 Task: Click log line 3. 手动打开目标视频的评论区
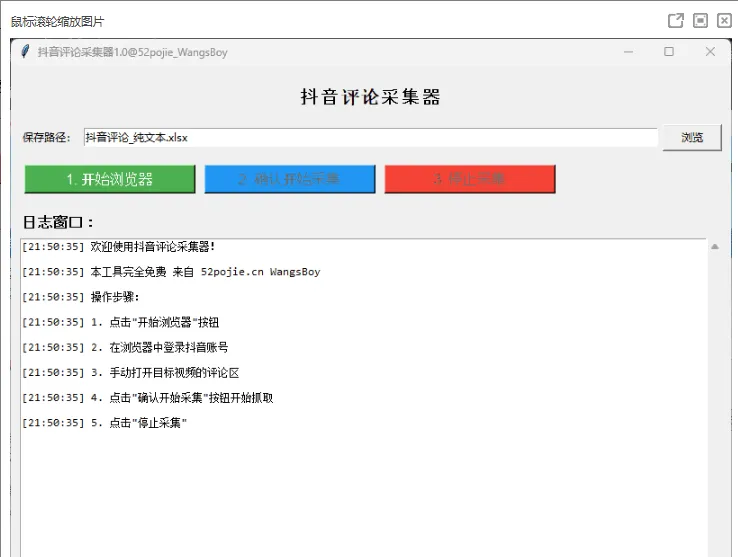pyautogui.click(x=131, y=373)
